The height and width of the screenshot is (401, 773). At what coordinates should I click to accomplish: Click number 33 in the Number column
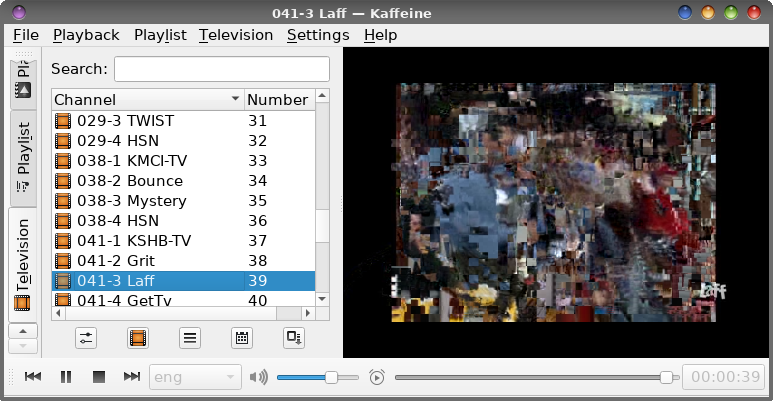pyautogui.click(x=257, y=161)
